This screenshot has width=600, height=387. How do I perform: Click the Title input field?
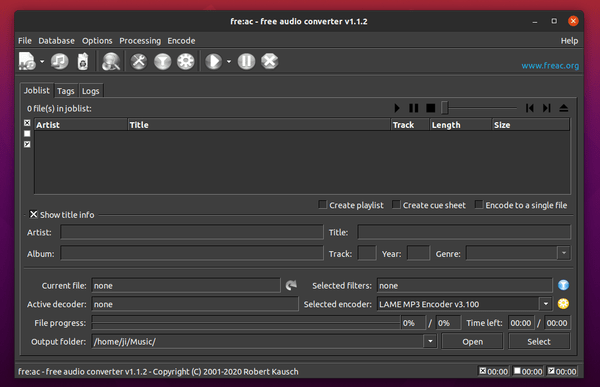(x=464, y=232)
